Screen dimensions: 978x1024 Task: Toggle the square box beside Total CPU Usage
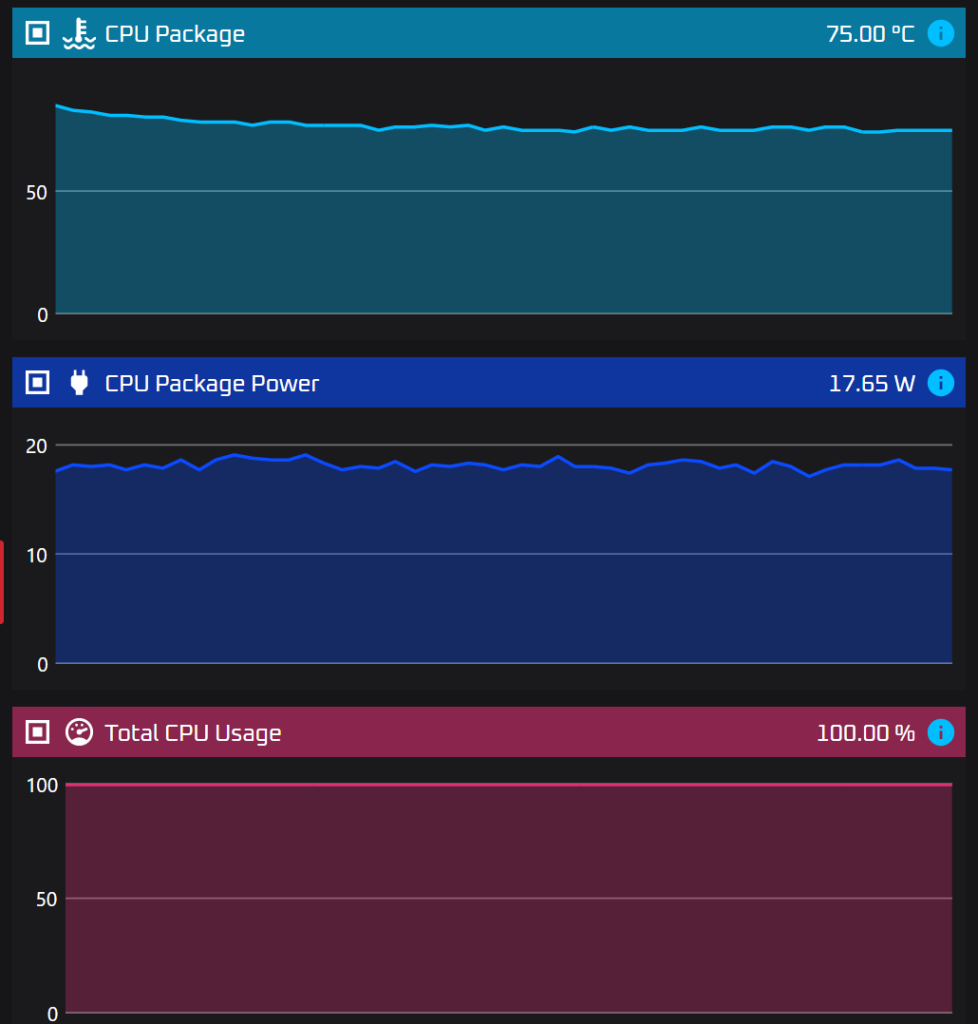pyautogui.click(x=37, y=733)
